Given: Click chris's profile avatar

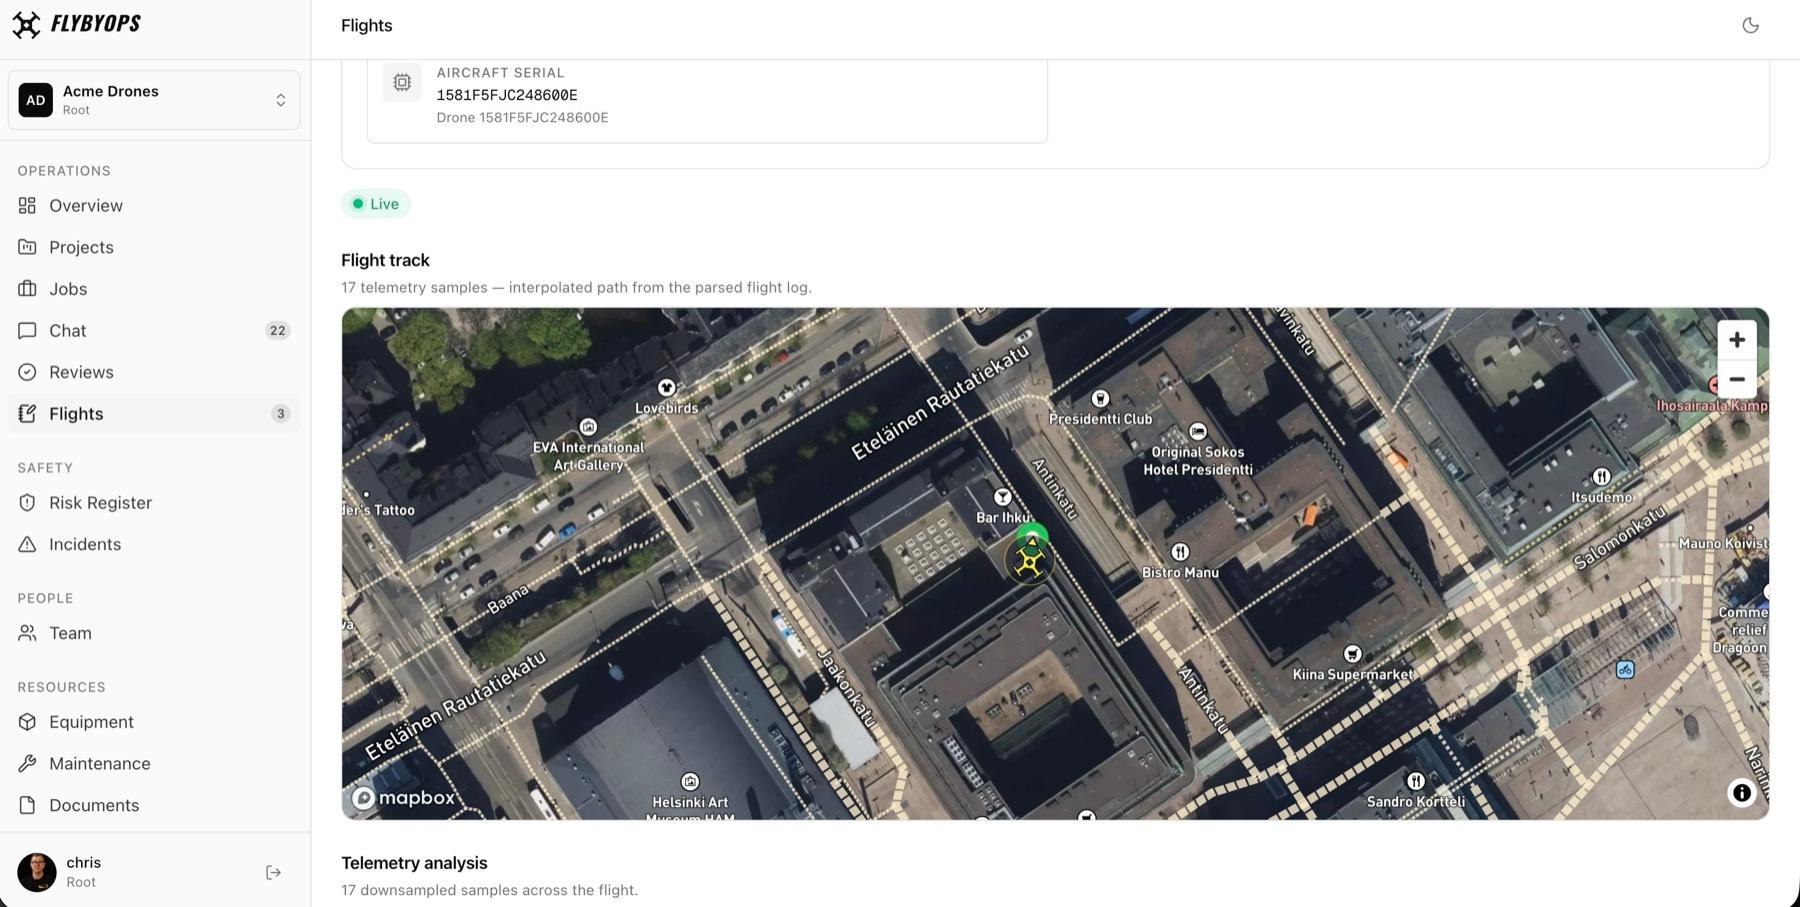Looking at the screenshot, I should click(37, 872).
